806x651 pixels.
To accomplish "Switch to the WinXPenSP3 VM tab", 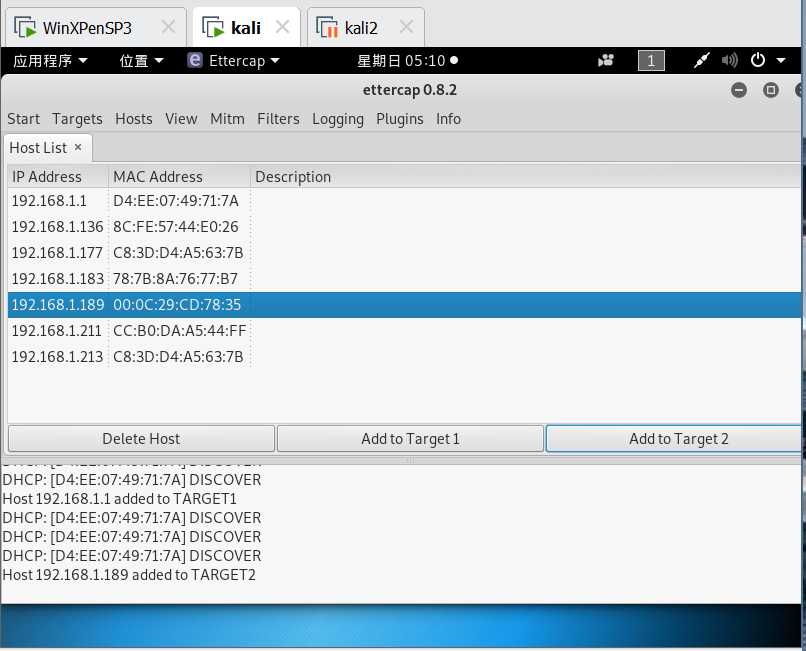I will pos(96,27).
